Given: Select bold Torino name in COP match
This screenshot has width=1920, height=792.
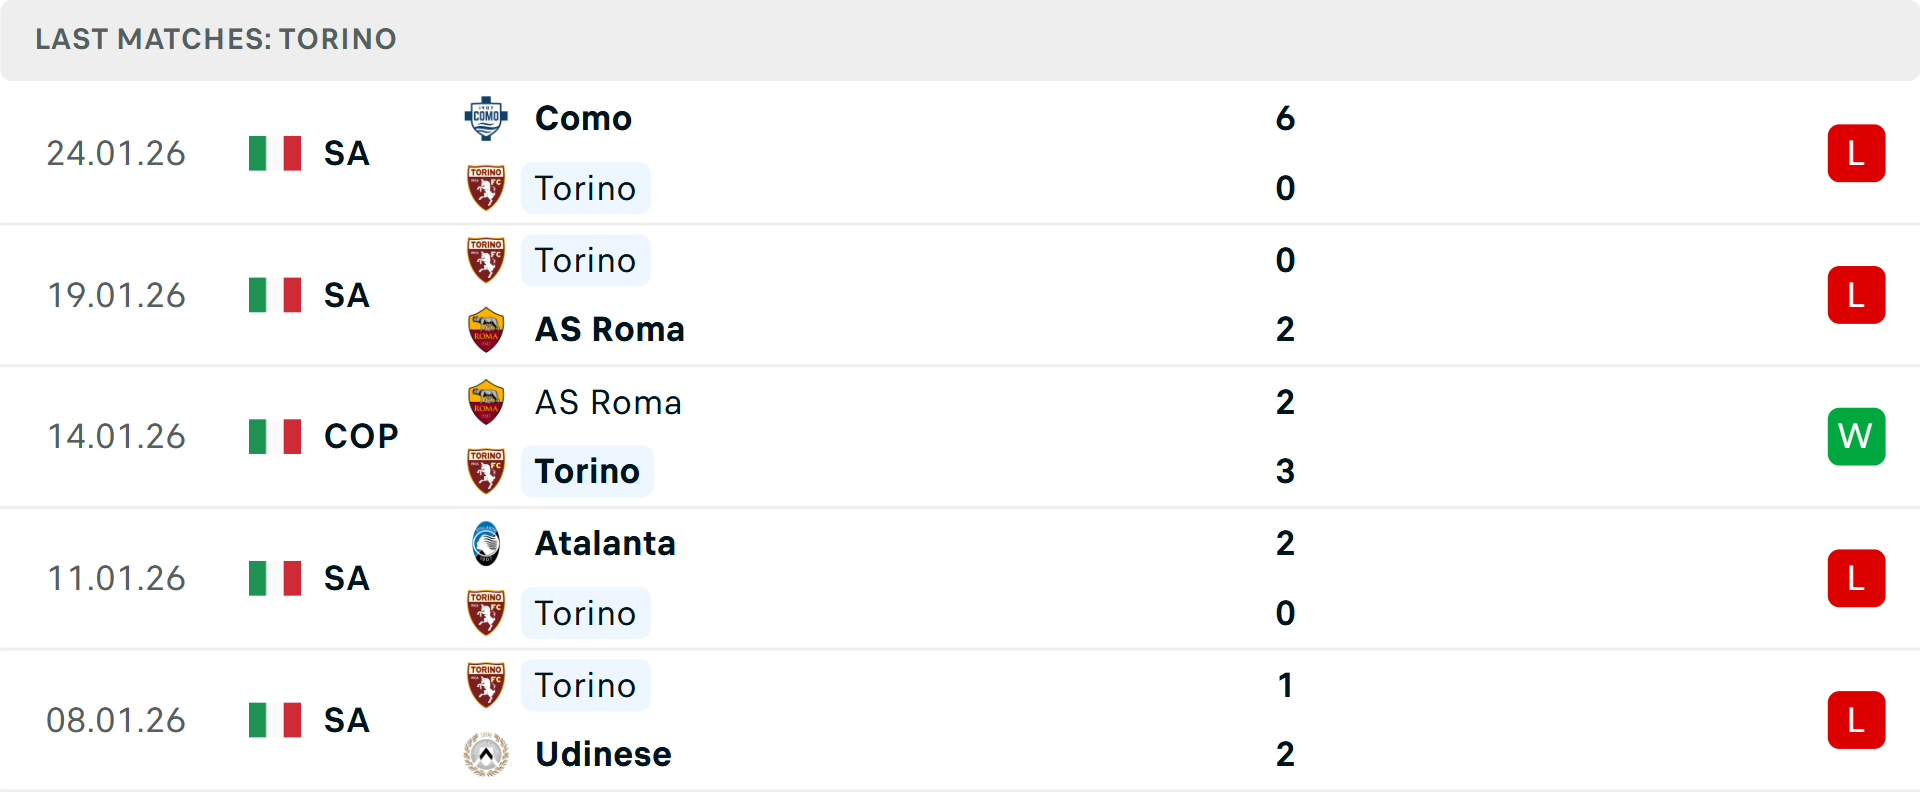Looking at the screenshot, I should [587, 471].
